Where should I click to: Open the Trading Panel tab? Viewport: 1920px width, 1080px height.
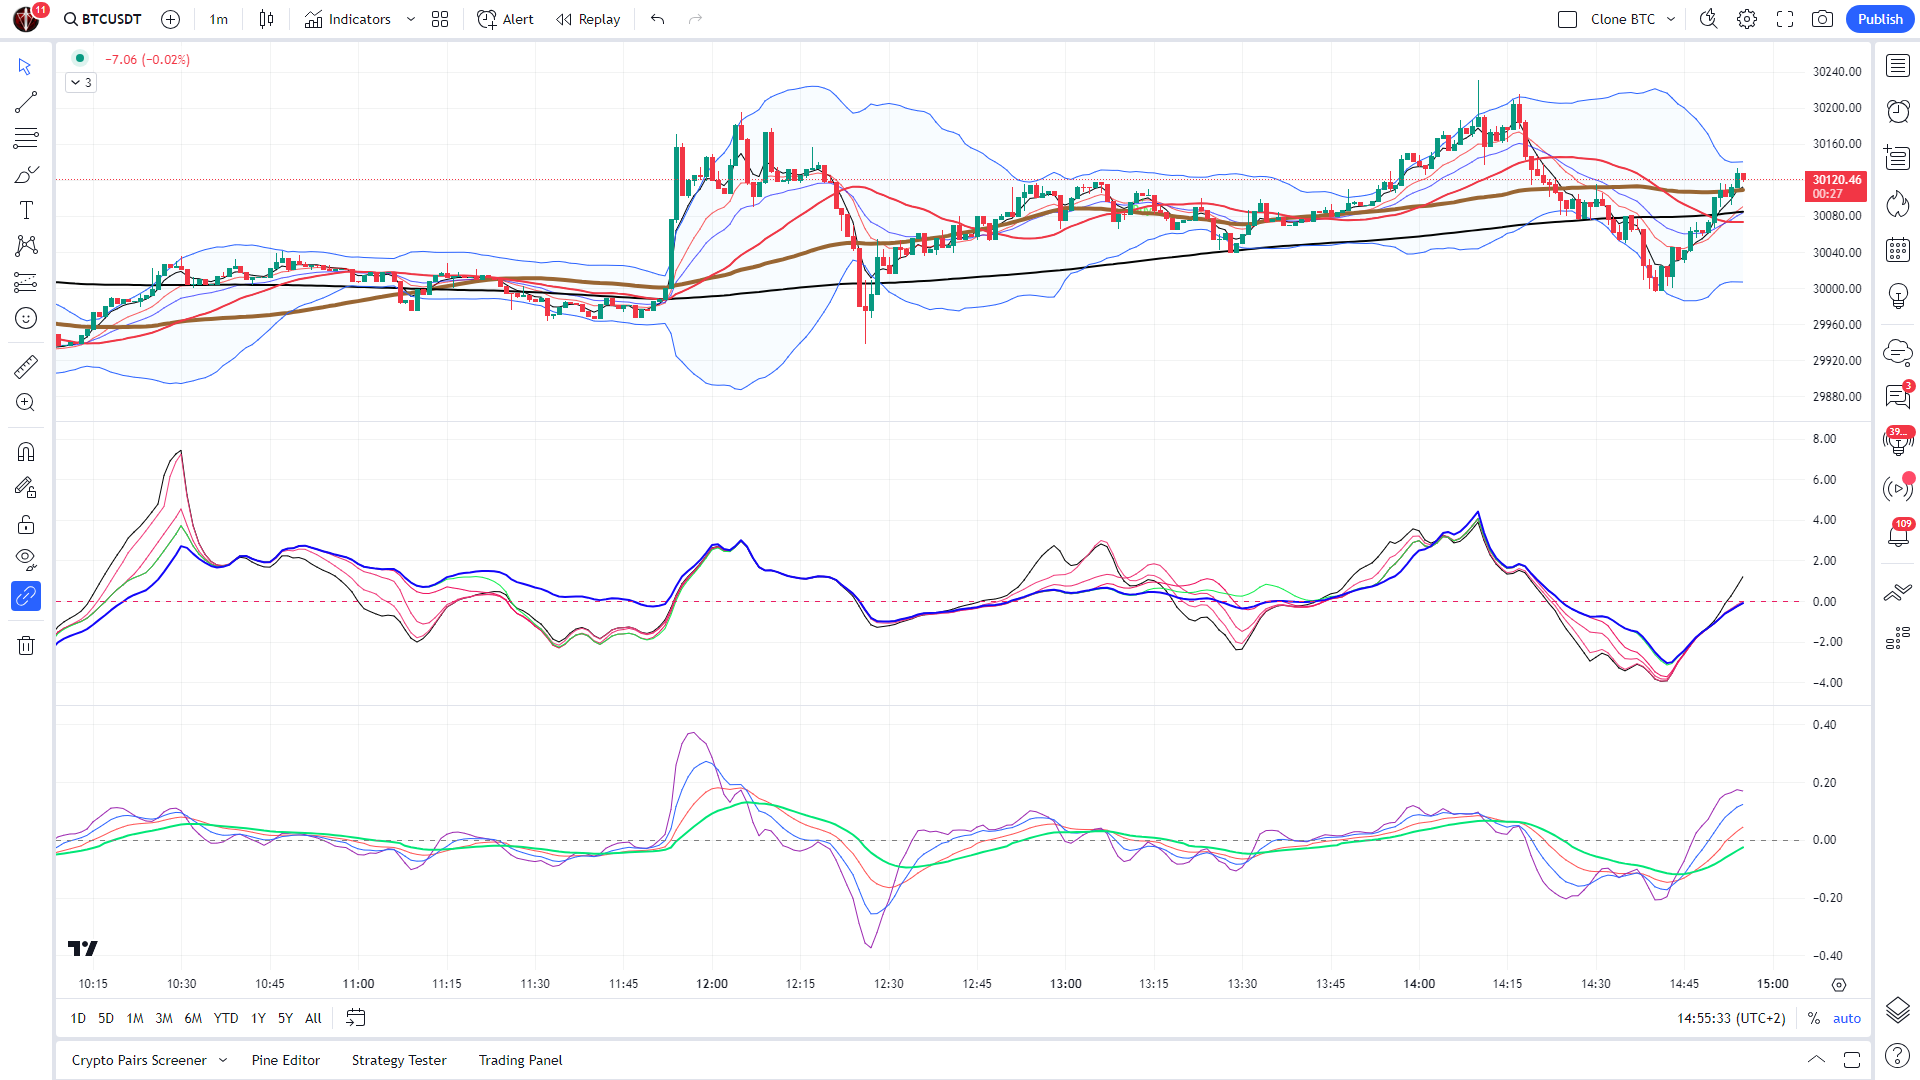(x=520, y=1060)
